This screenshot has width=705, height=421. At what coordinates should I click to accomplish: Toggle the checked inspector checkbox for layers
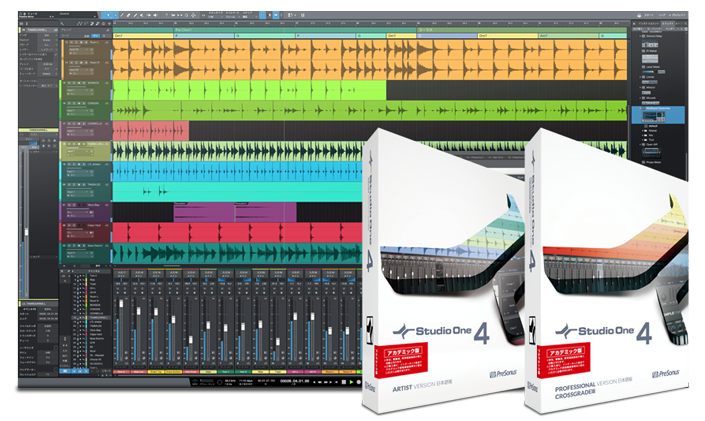click(56, 54)
